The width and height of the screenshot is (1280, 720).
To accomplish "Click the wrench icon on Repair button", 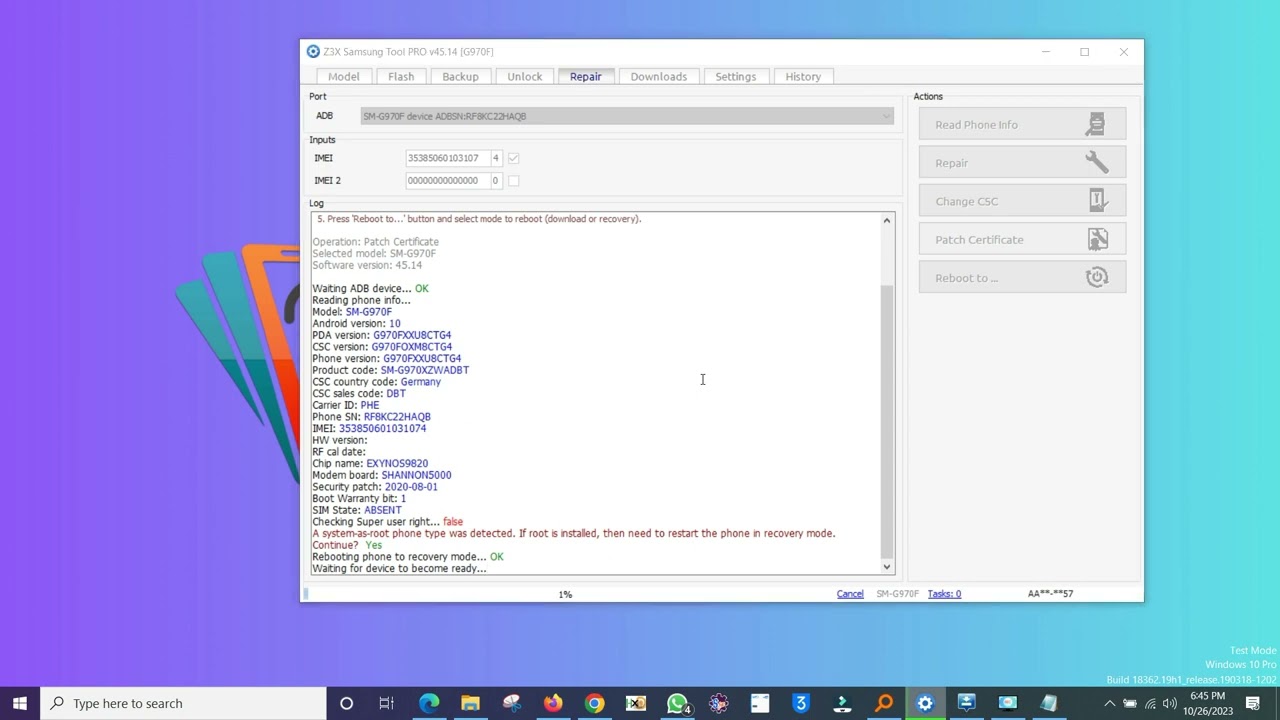I will [x=1096, y=163].
